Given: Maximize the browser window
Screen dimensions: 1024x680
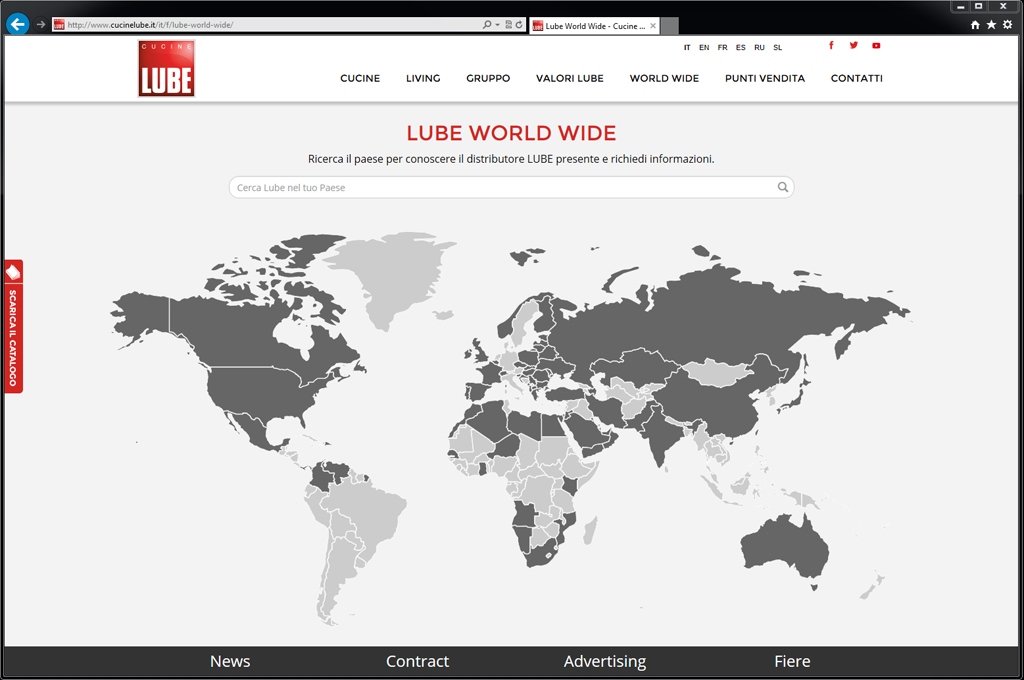Looking at the screenshot, I should (x=978, y=7).
